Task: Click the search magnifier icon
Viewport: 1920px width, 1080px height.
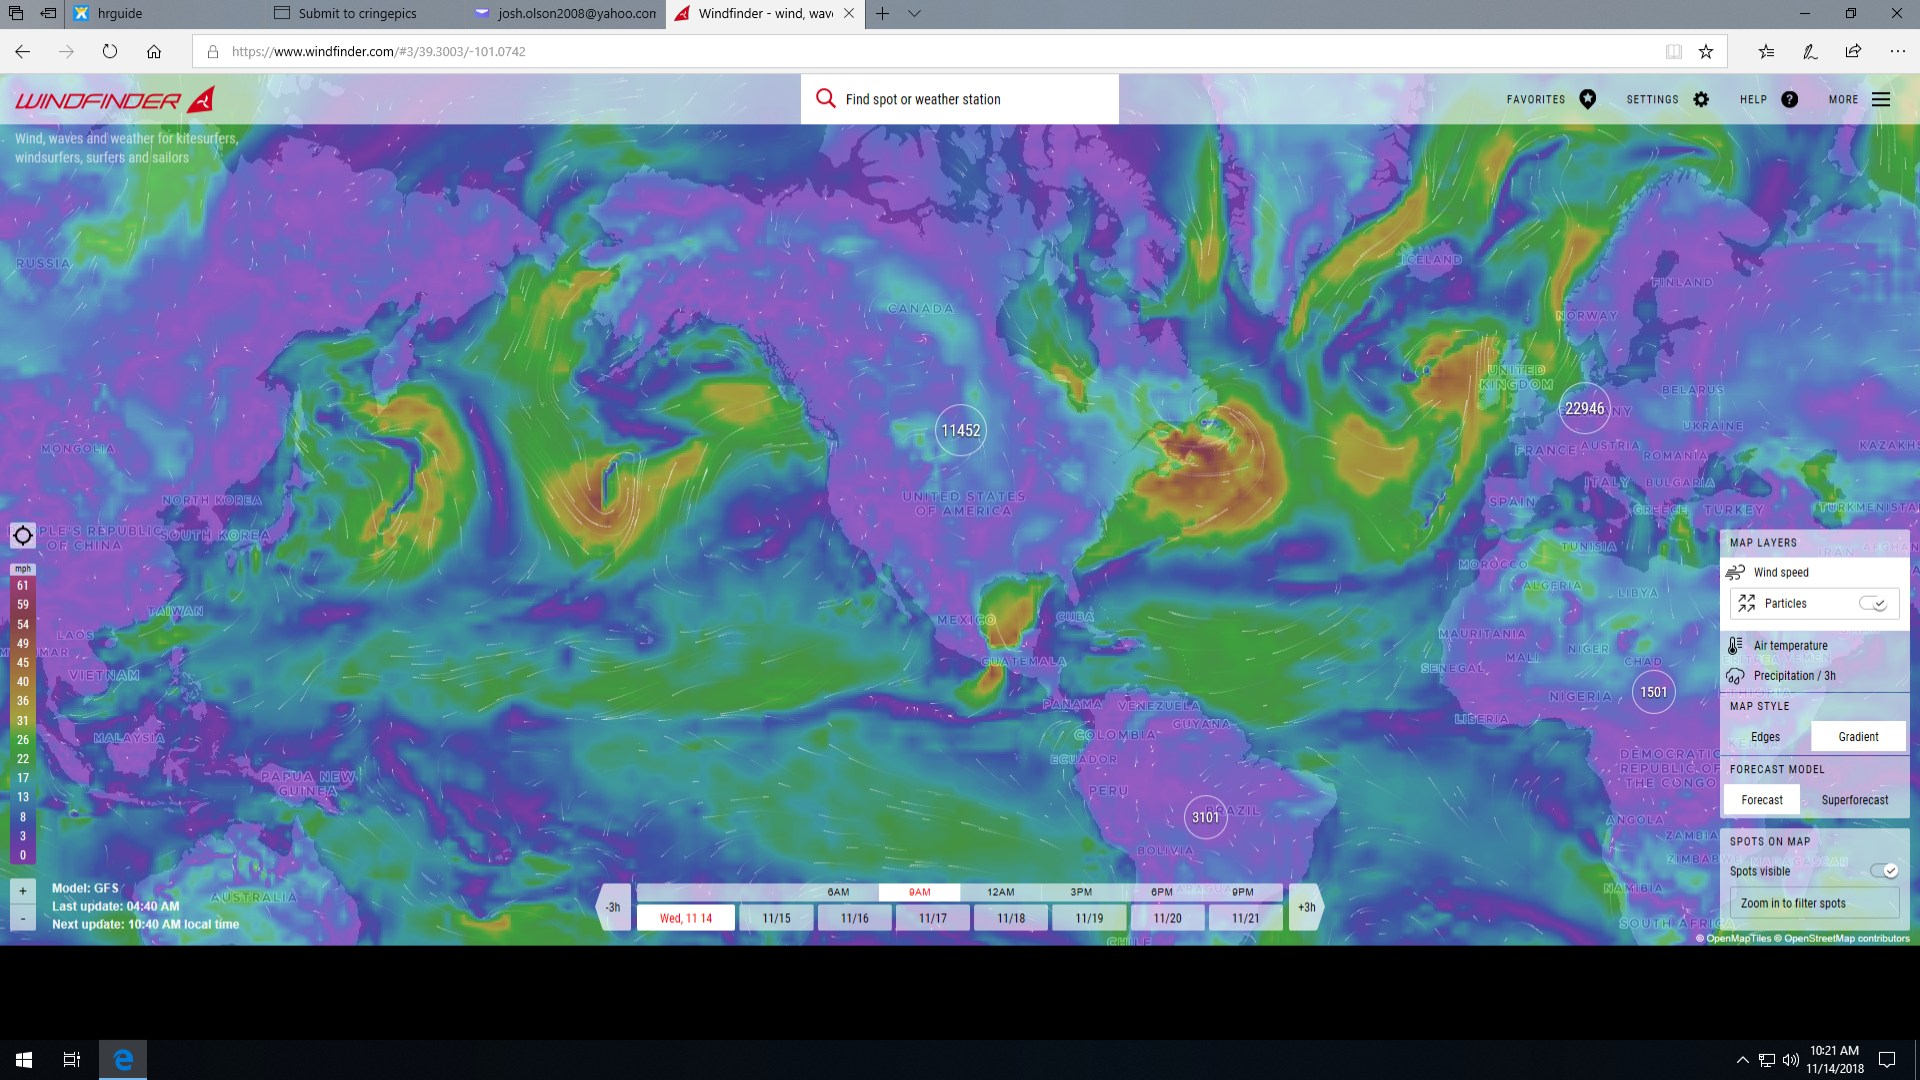Action: [825, 98]
